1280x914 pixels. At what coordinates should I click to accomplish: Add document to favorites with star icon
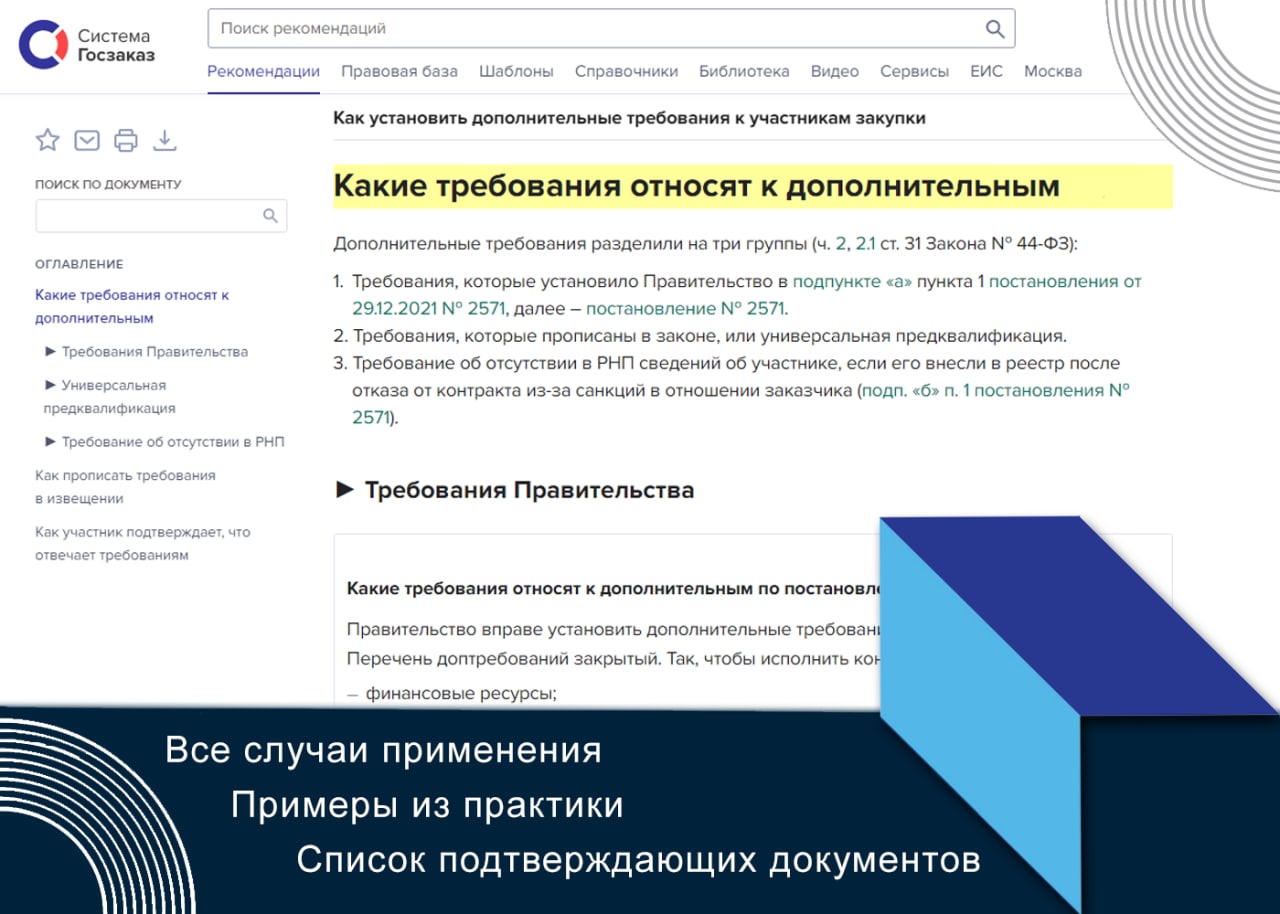tap(48, 140)
